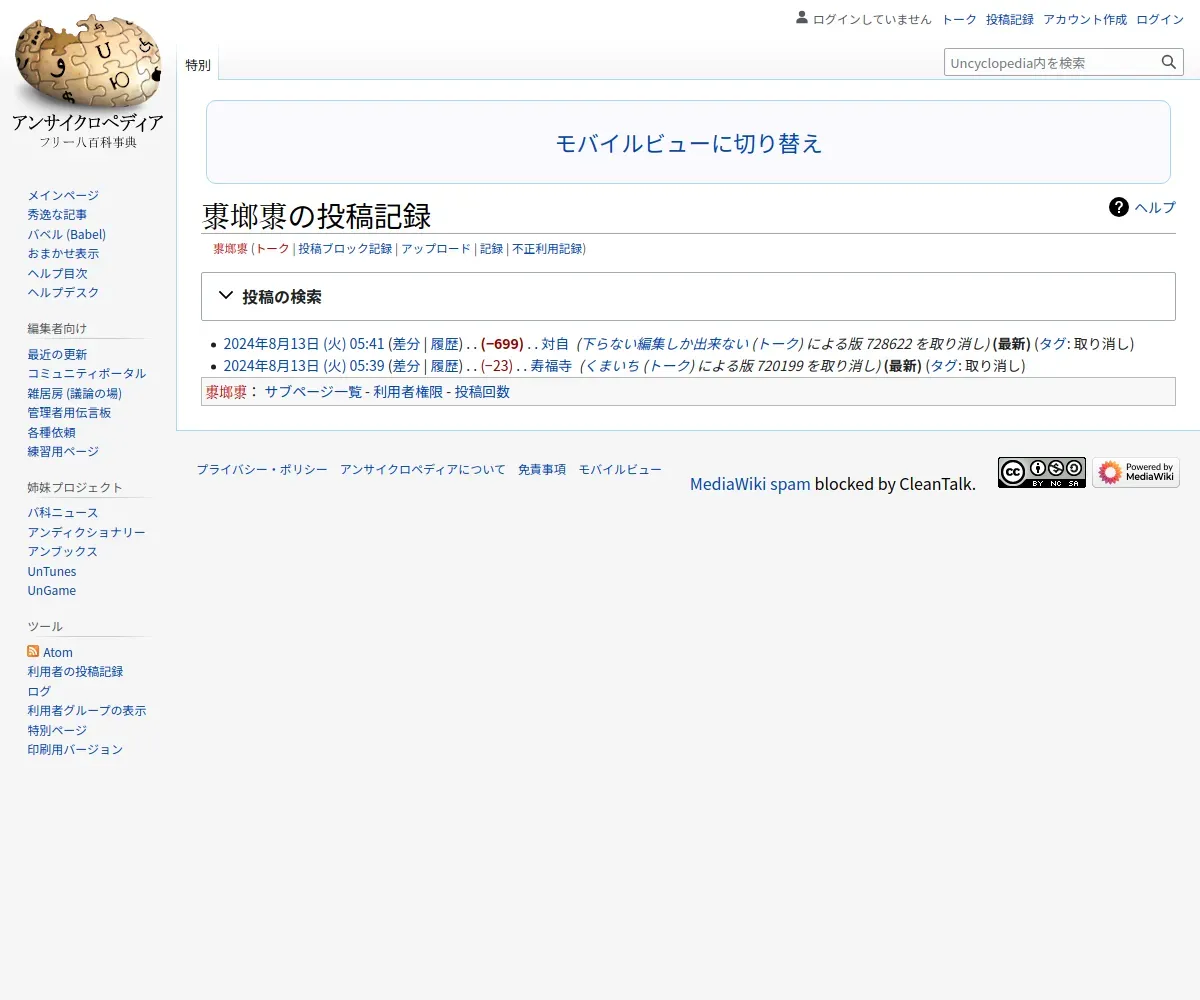
Task: Open 利用者の投稿記録 tool link
Action: click(75, 671)
